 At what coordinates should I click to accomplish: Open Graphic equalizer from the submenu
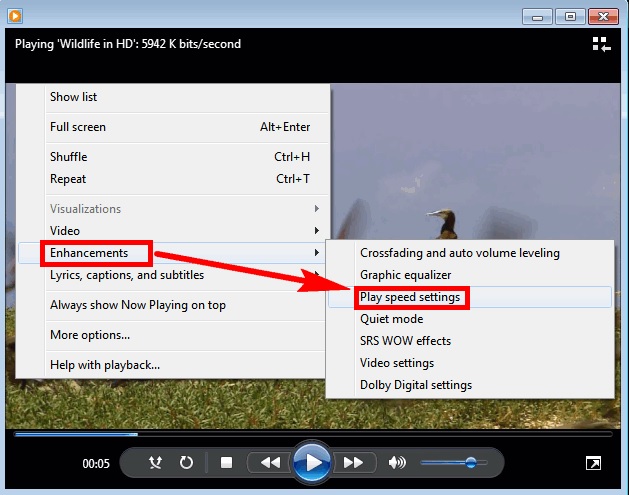pyautogui.click(x=406, y=275)
